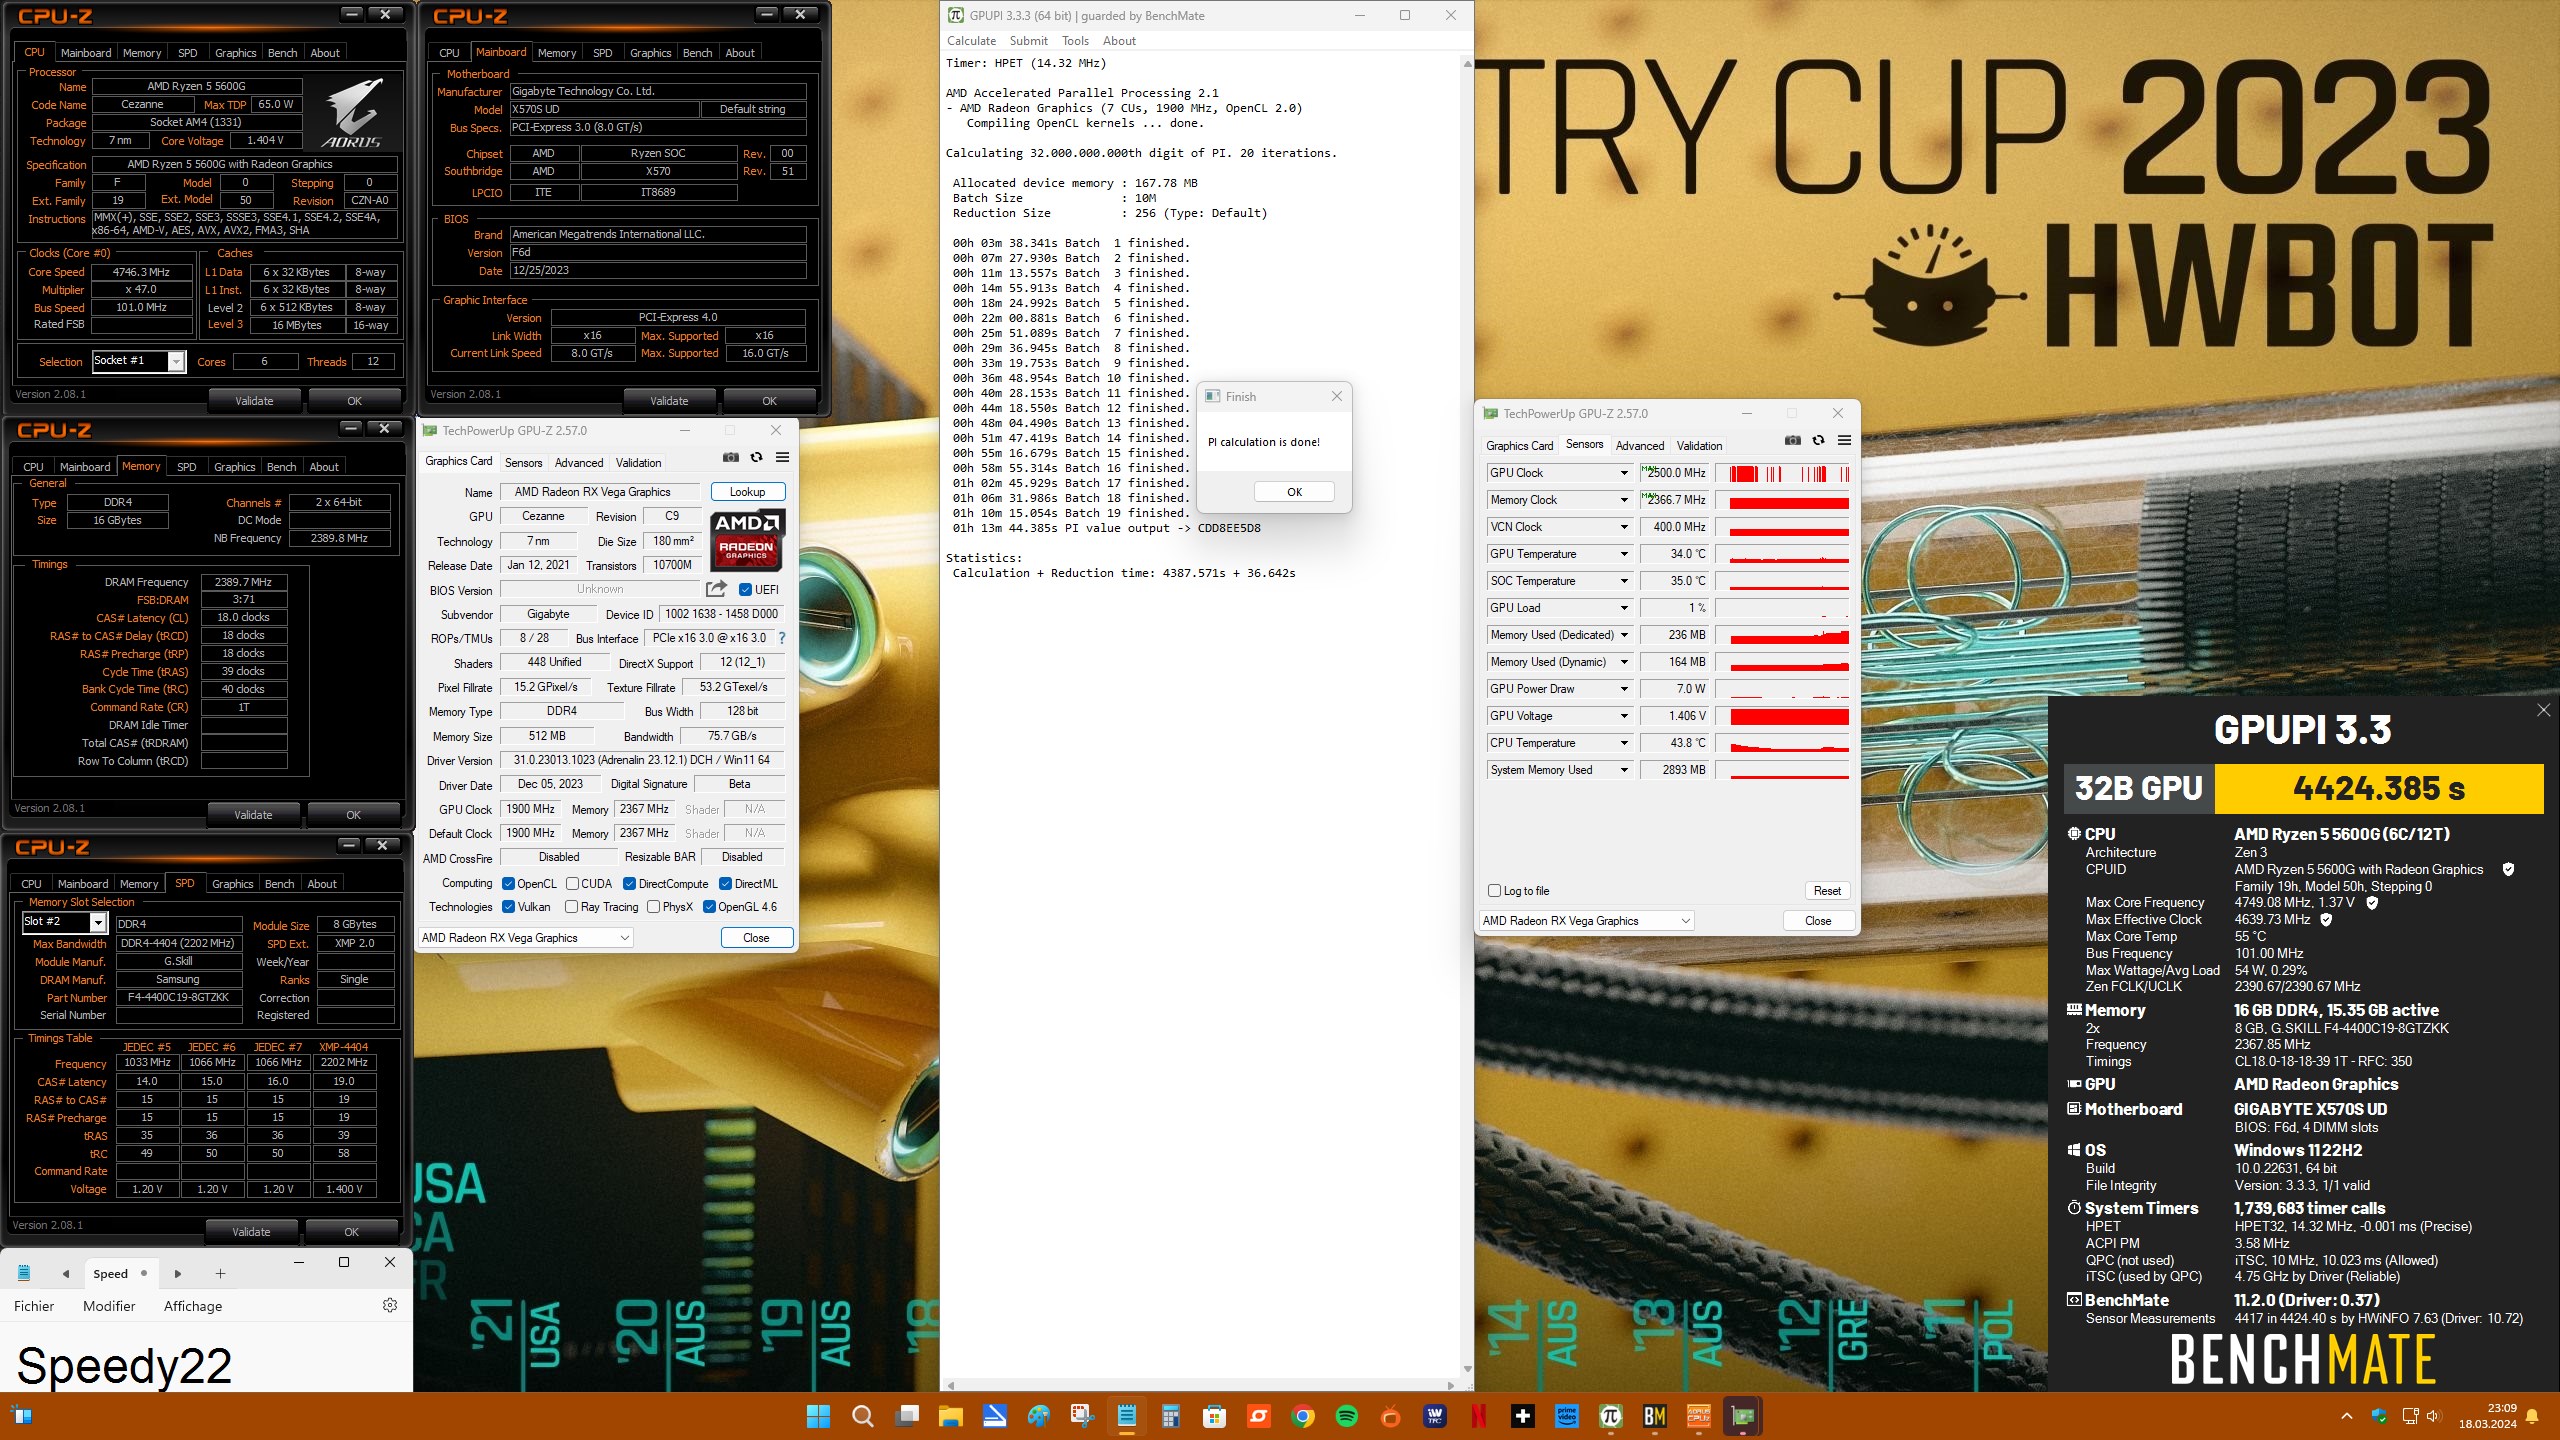This screenshot has height=1440, width=2560.
Task: Open BenchMate BM icon on the taskbar
Action: [1654, 1416]
